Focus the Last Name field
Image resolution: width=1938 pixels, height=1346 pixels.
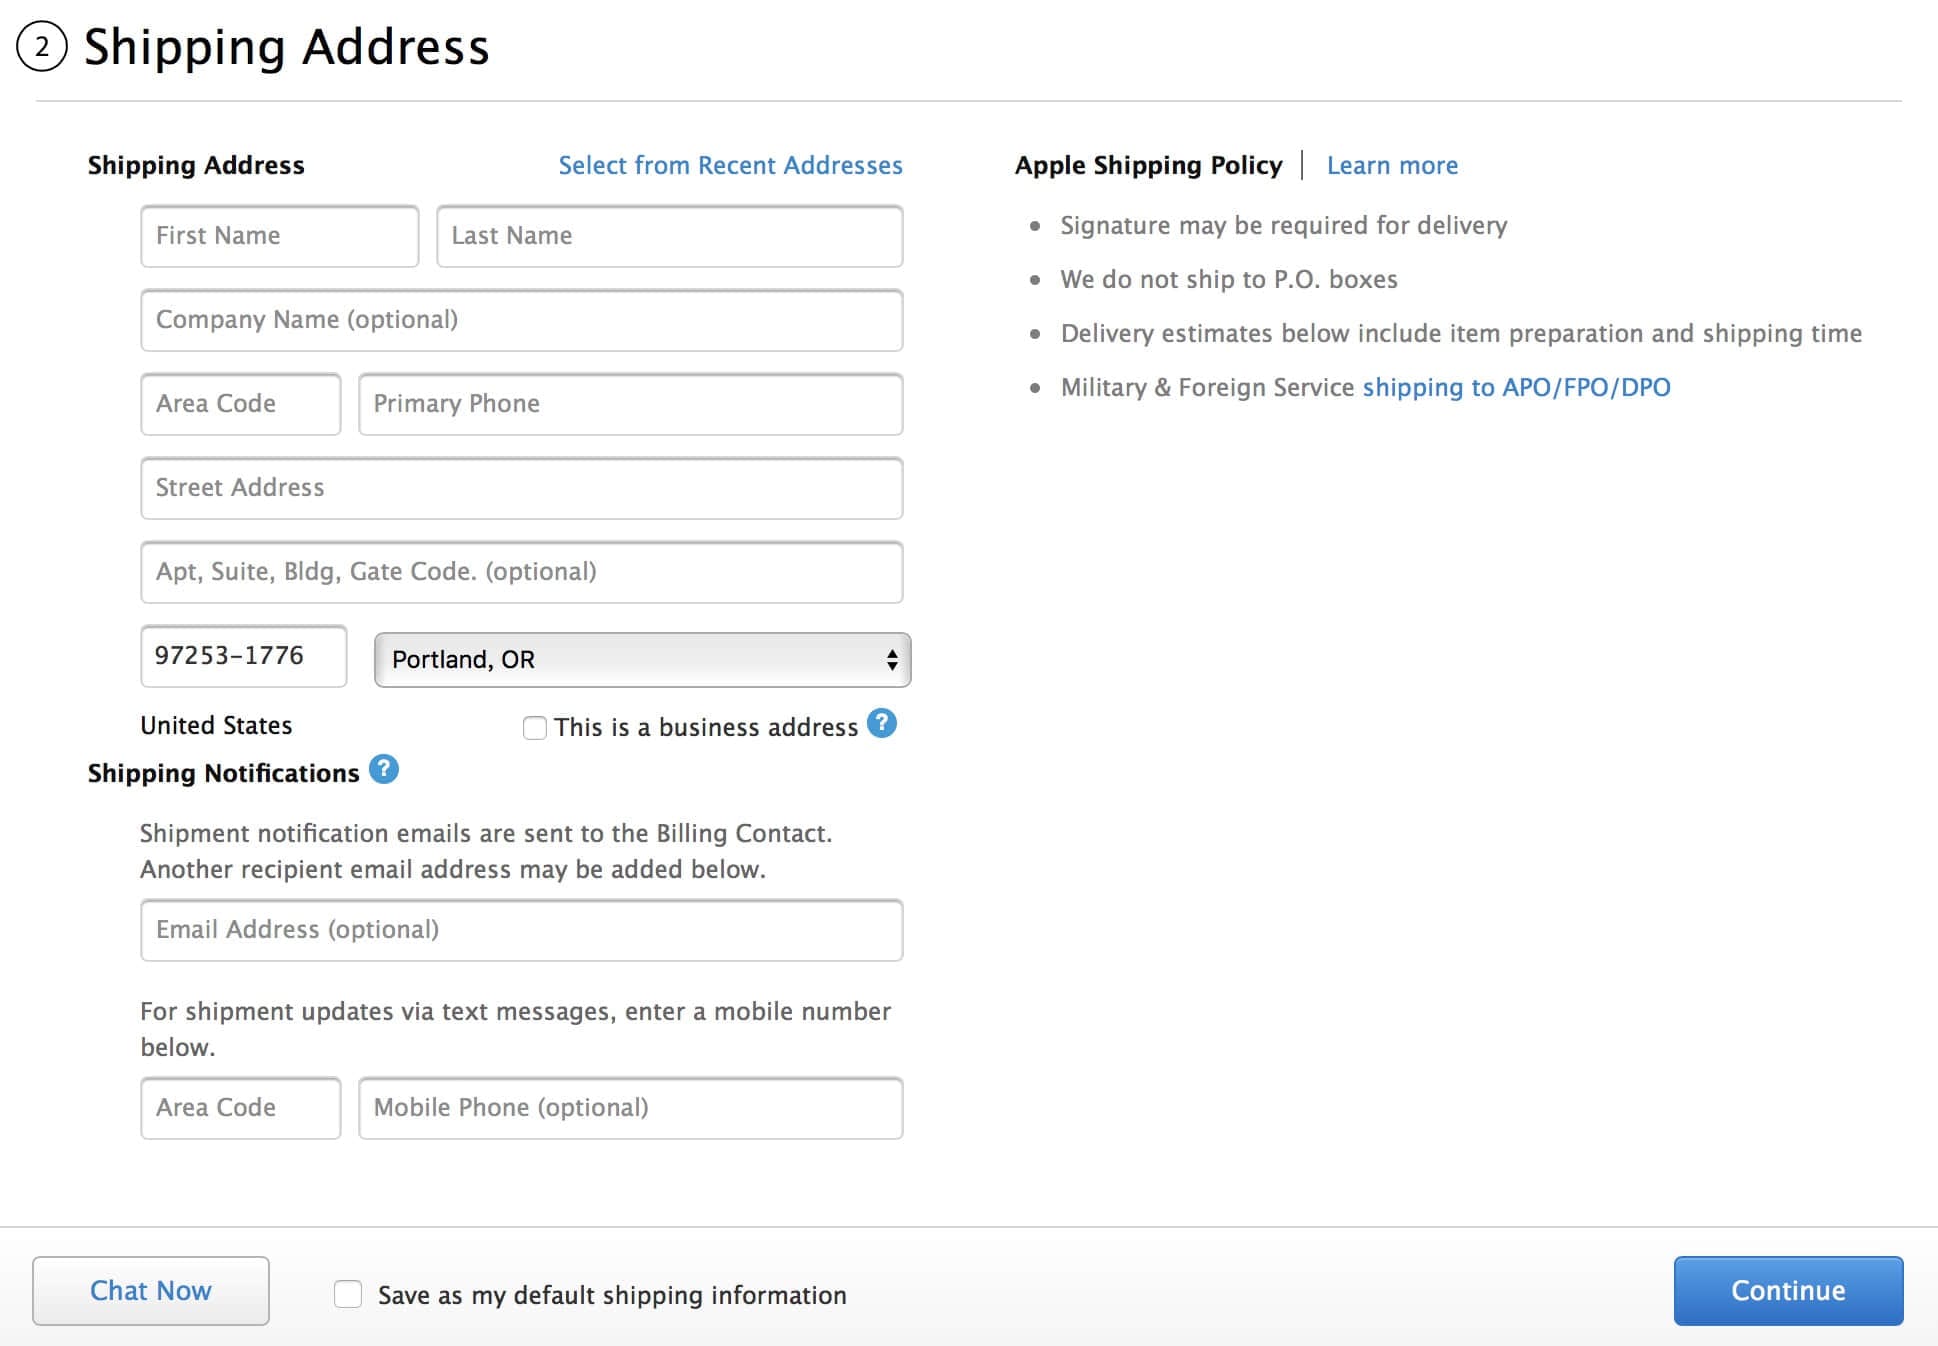670,236
